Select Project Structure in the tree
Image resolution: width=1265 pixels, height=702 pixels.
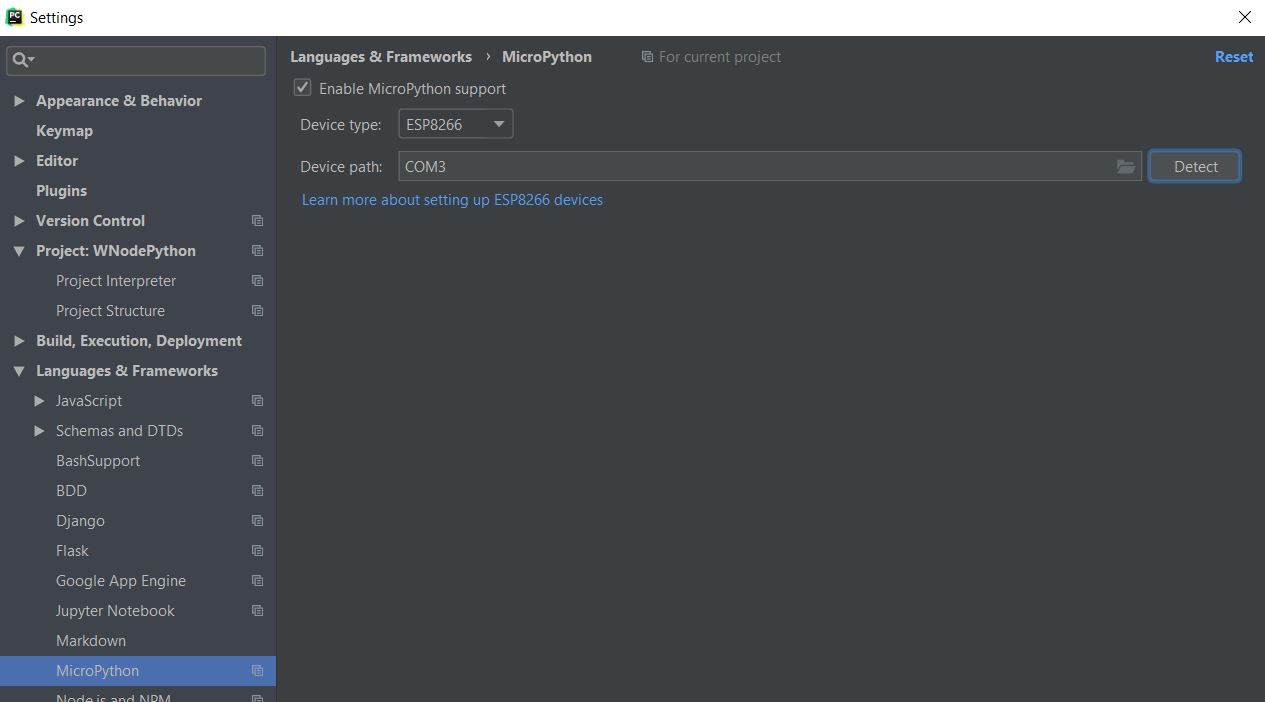pos(110,311)
